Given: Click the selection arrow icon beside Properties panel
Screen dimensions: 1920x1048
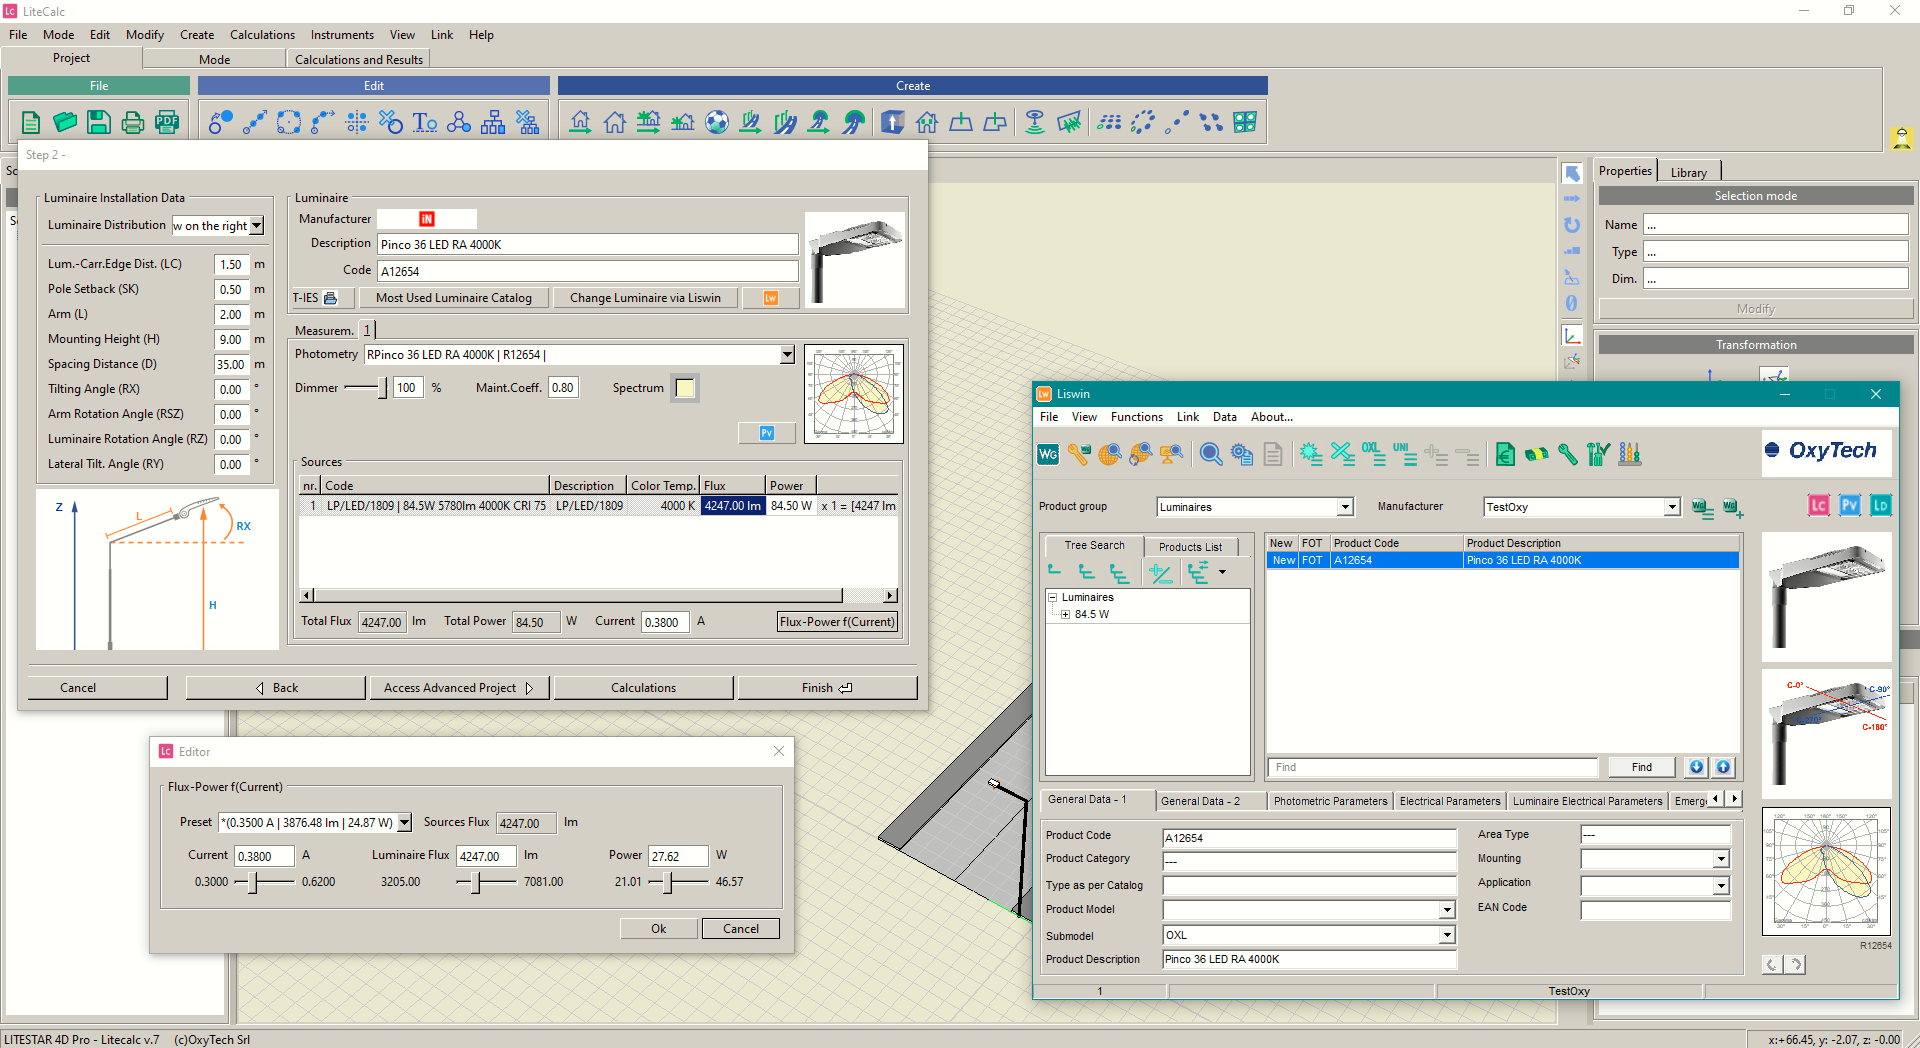Looking at the screenshot, I should pos(1572,173).
